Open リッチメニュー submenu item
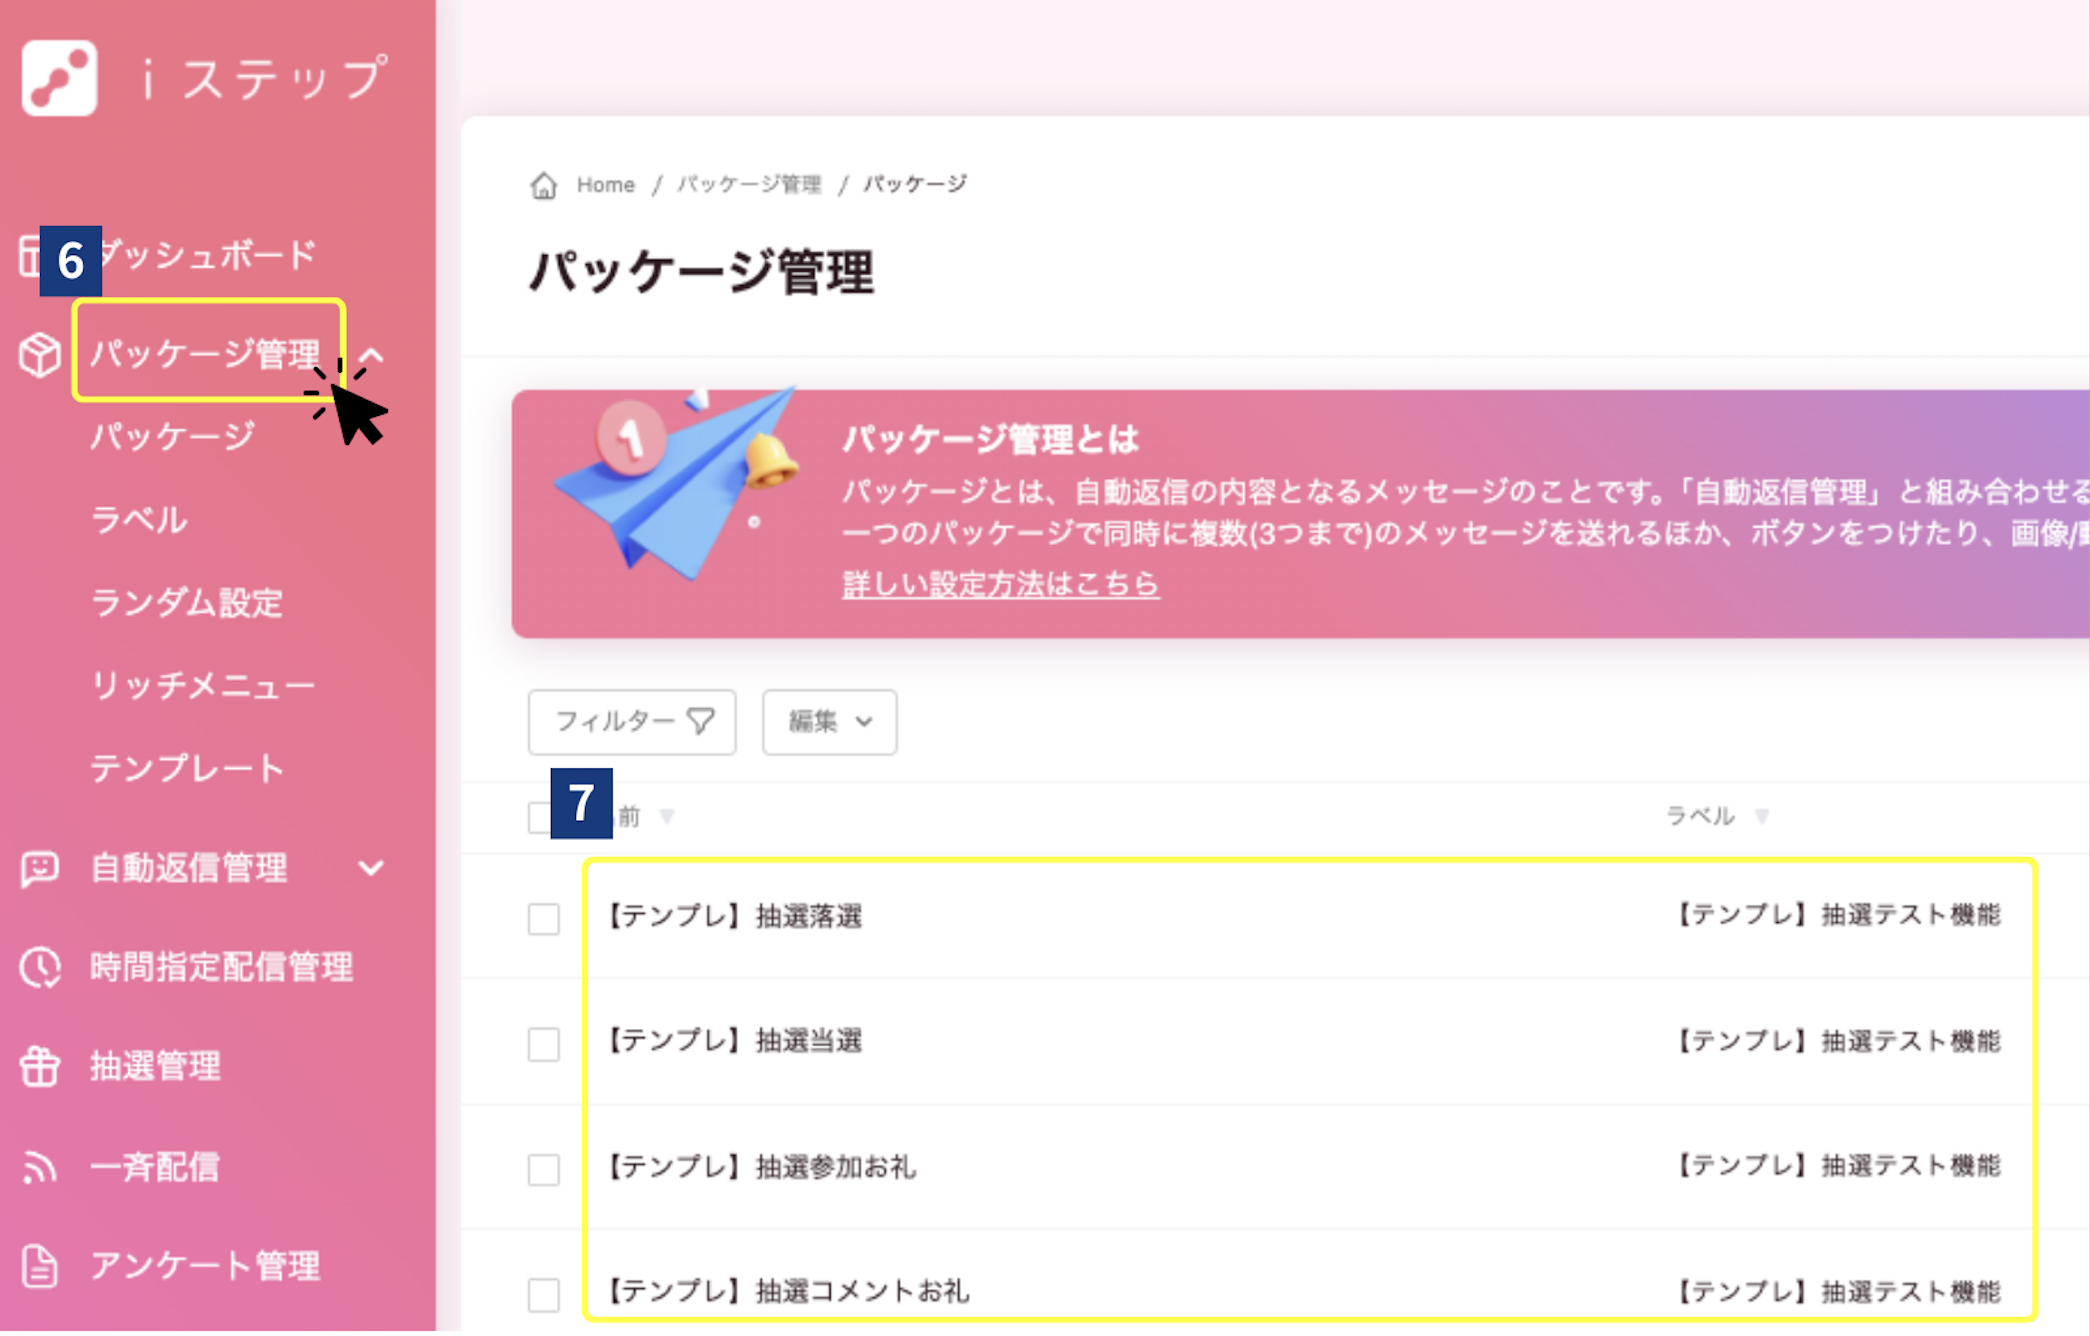2090x1336 pixels. pyautogui.click(x=203, y=686)
